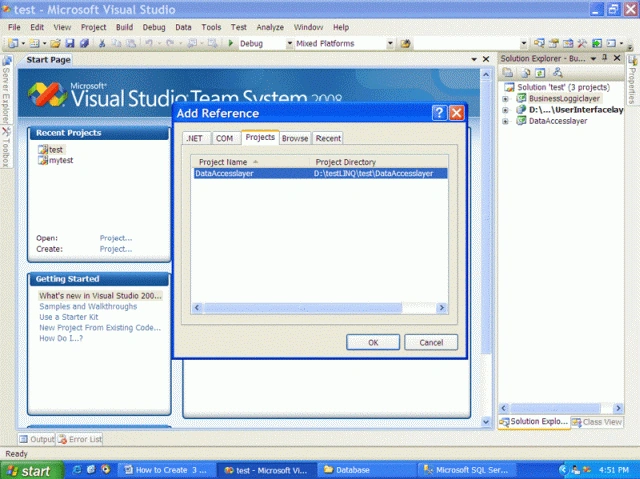Switch to the Class View tab
Viewport: 640px width, 479px height.
click(597, 422)
